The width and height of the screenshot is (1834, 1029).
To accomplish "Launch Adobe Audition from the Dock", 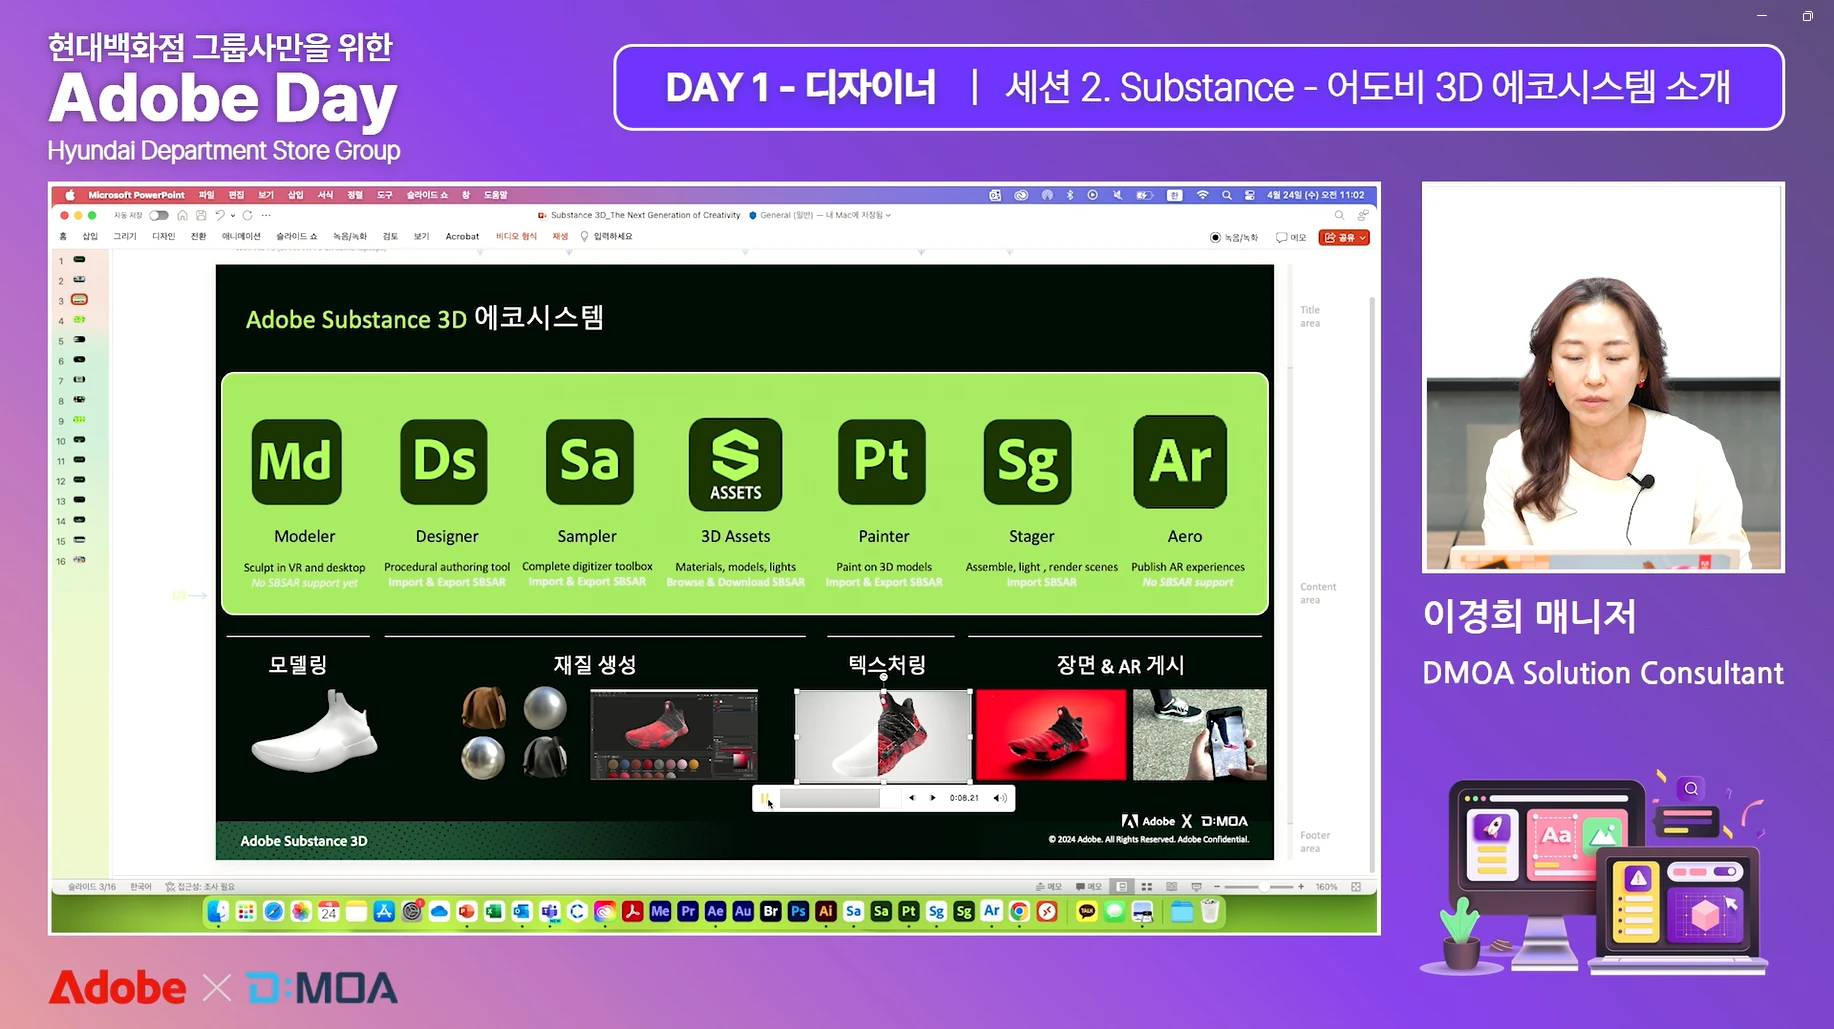I will coord(743,911).
